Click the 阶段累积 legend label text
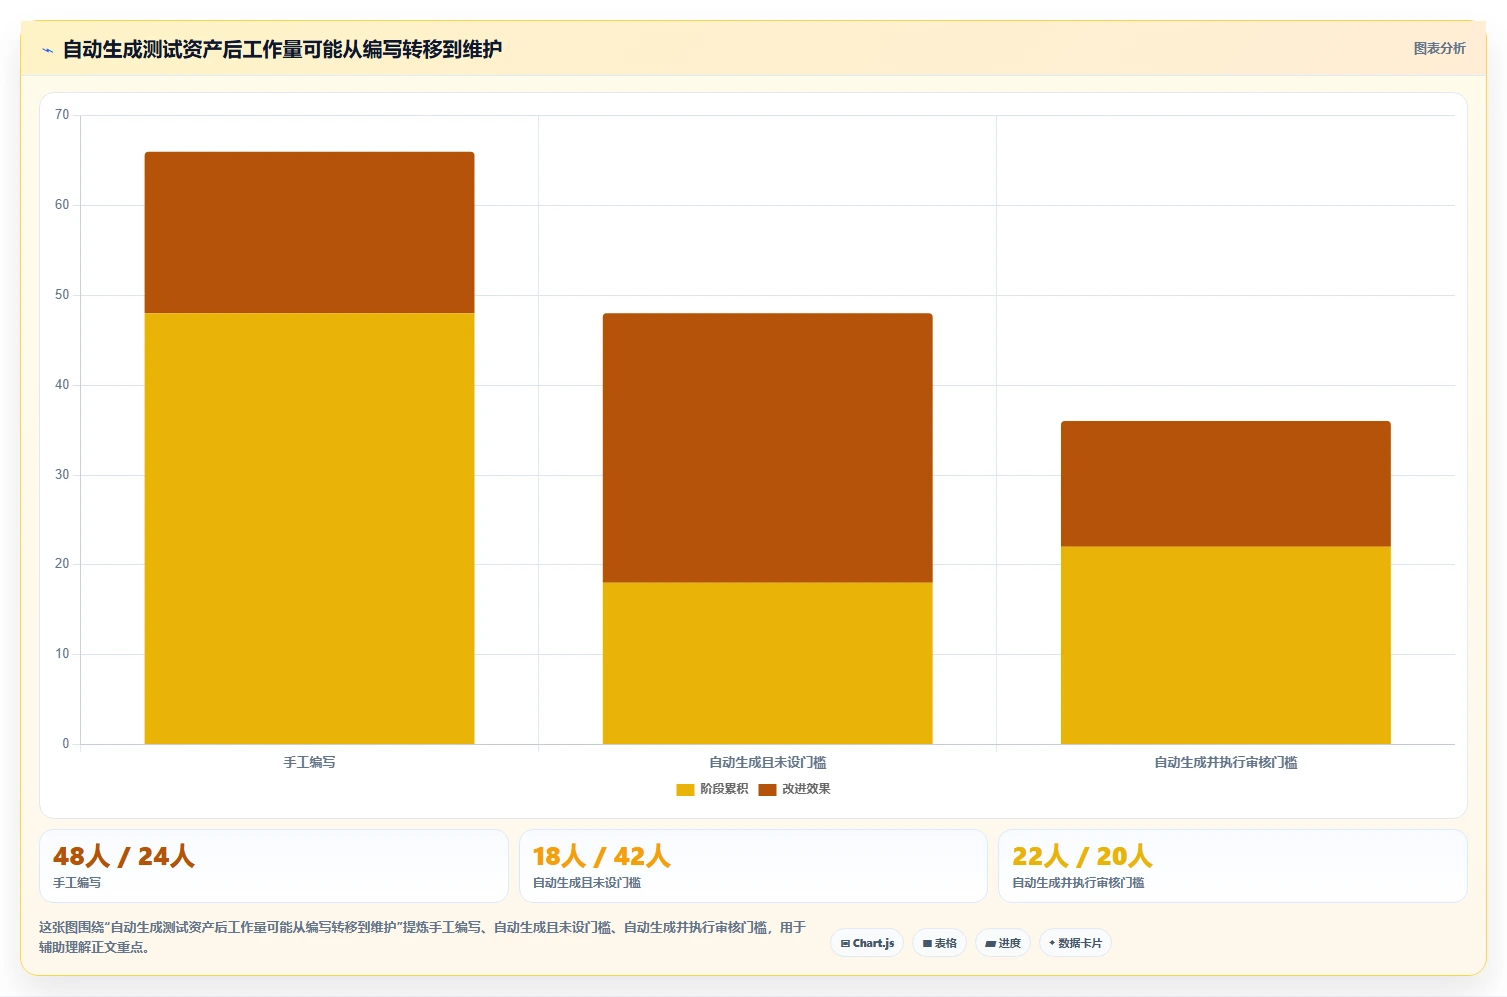The width and height of the screenshot is (1507, 997). pos(724,789)
